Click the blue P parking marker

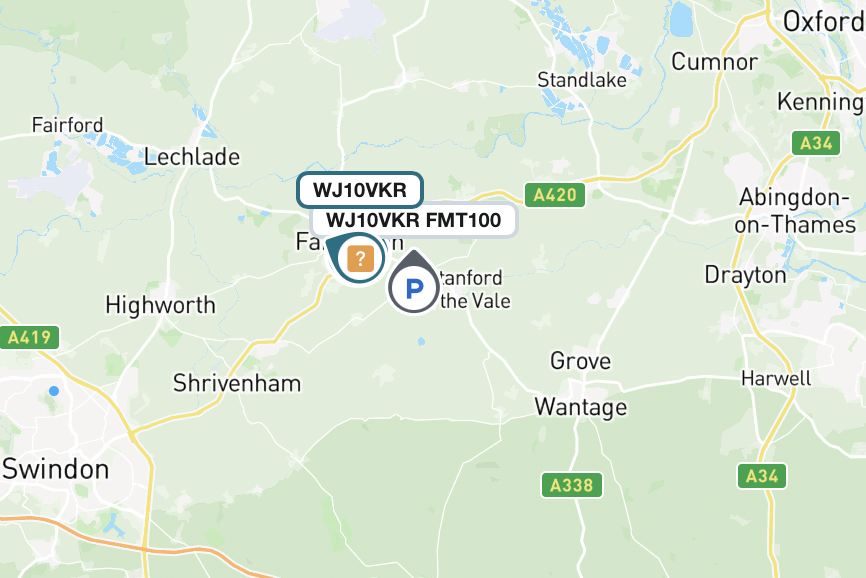[x=414, y=287]
